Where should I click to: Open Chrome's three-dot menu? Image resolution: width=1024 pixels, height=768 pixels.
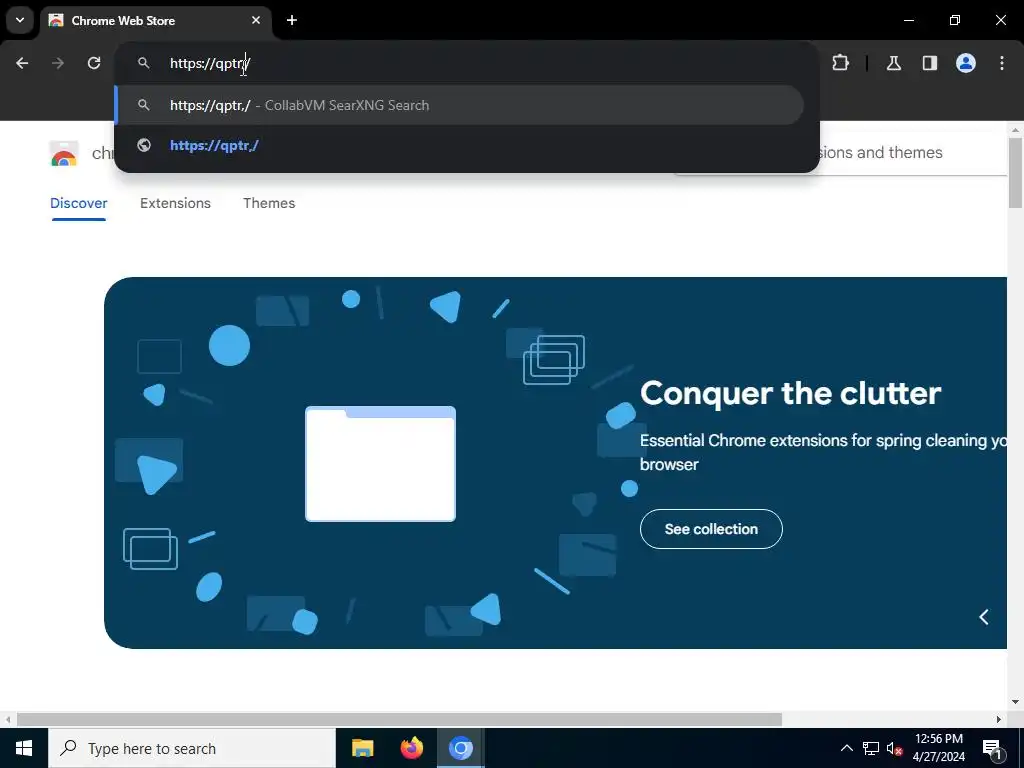1002,63
